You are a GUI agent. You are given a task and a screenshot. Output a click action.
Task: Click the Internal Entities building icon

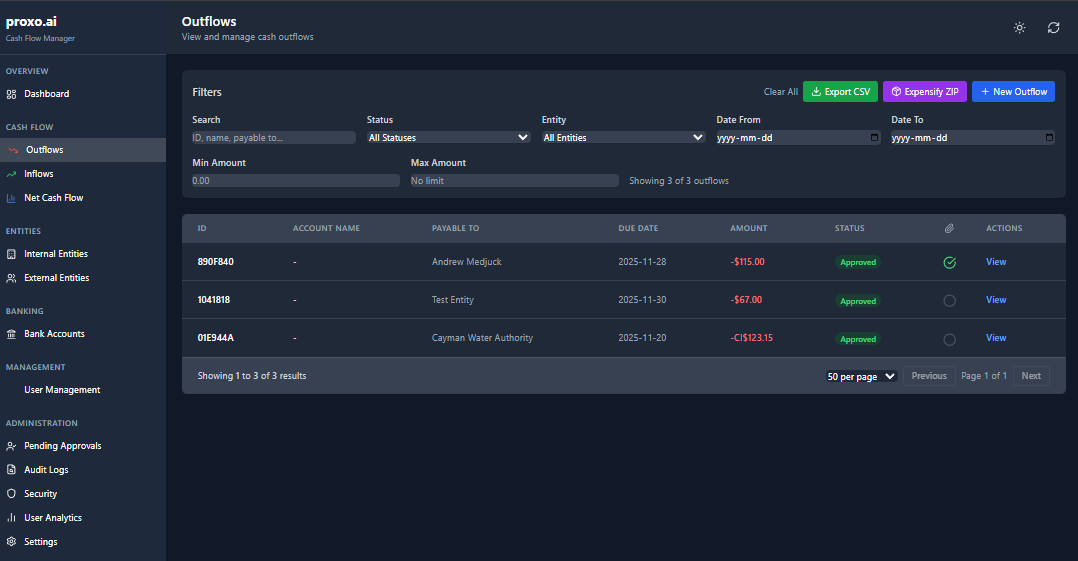point(11,254)
